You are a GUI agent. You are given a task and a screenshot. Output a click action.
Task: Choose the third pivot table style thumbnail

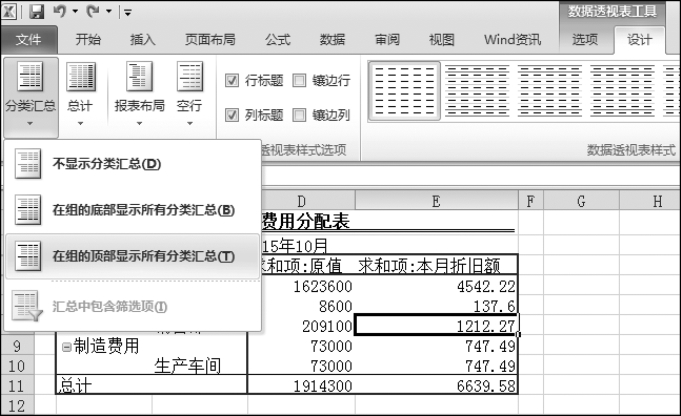(549, 91)
